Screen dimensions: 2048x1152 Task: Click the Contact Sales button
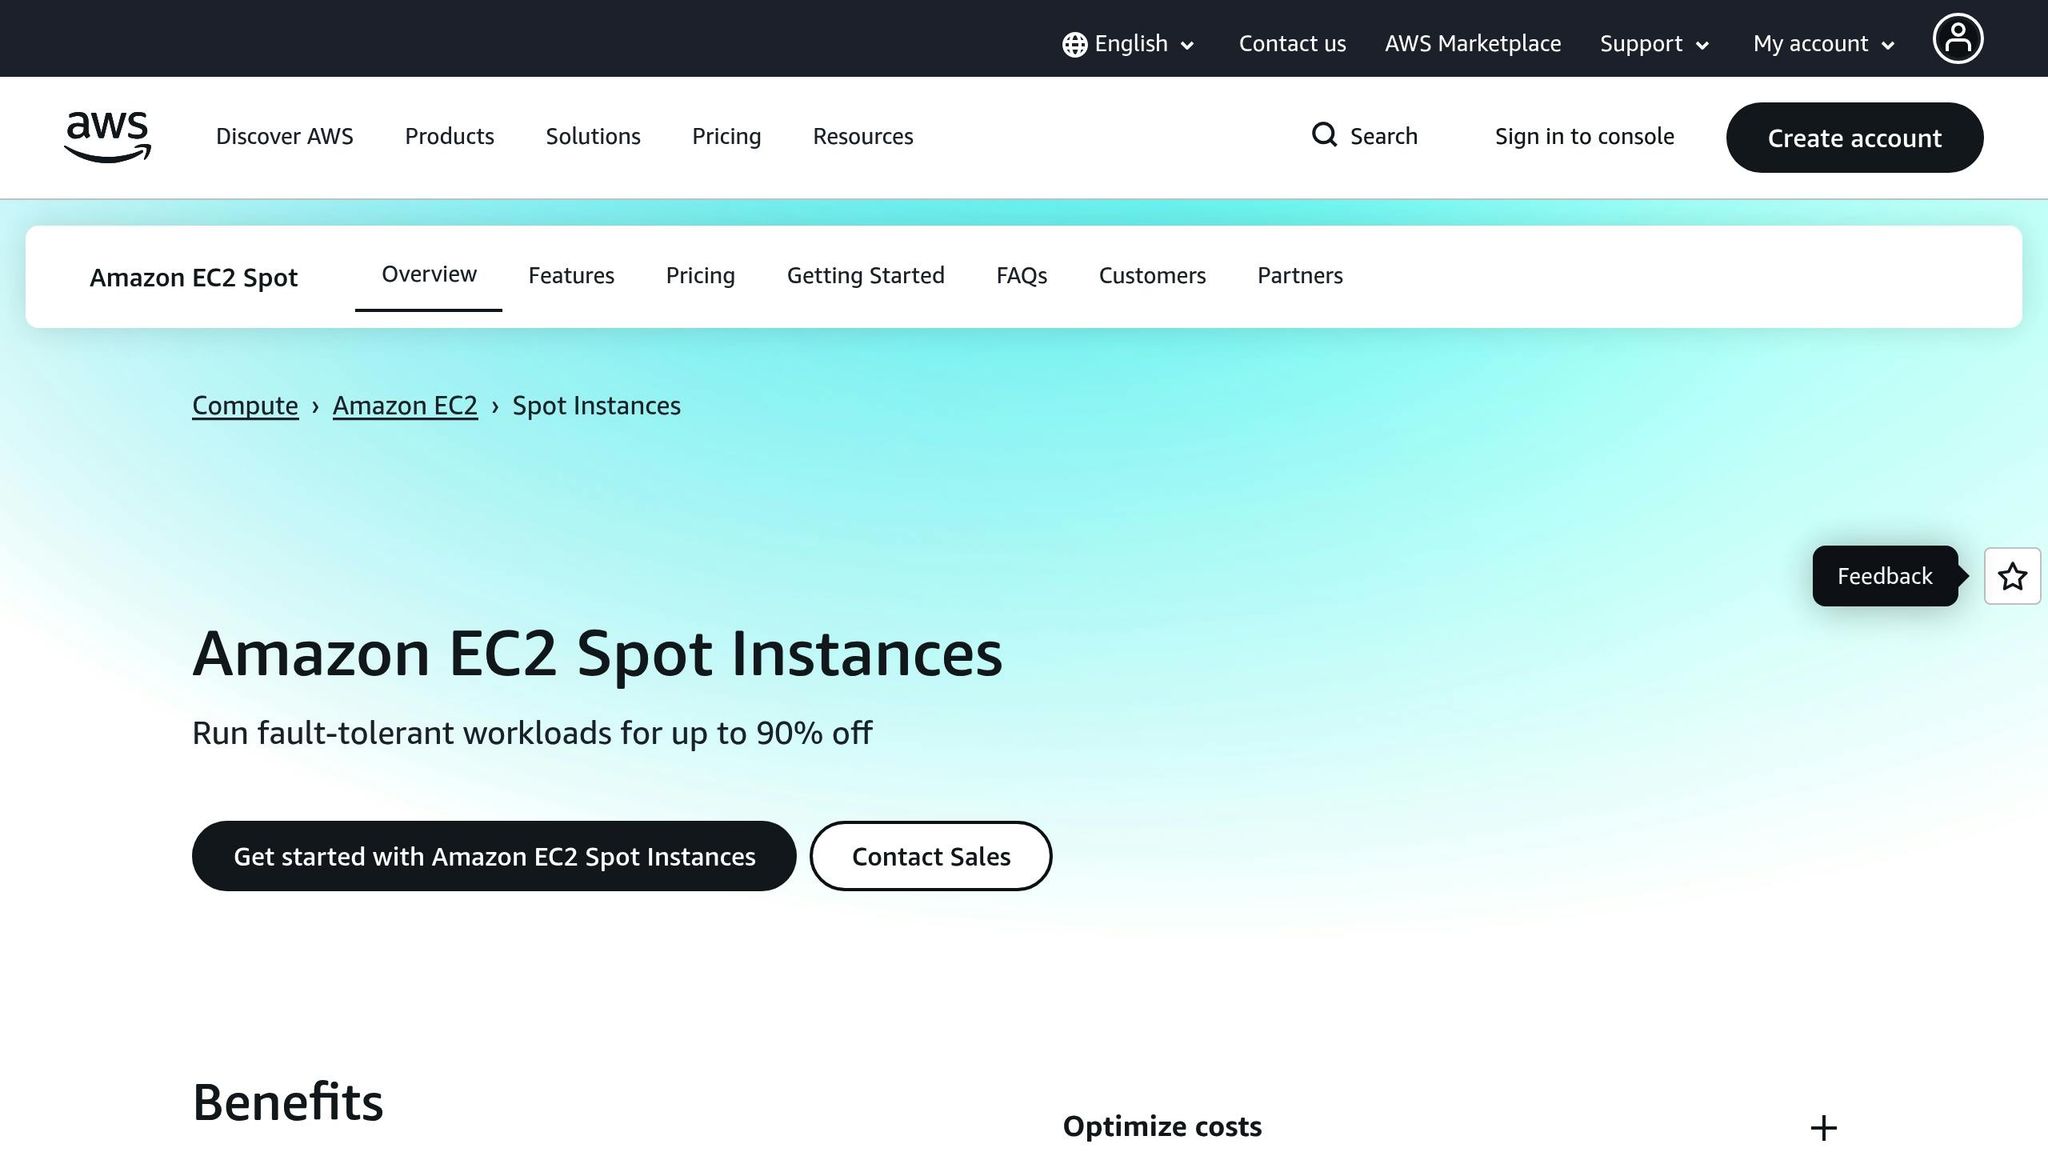[x=930, y=856]
